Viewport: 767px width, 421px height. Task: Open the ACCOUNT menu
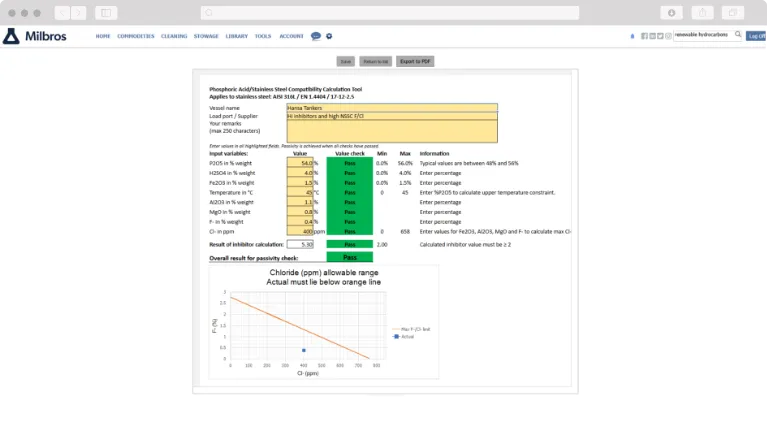(291, 36)
